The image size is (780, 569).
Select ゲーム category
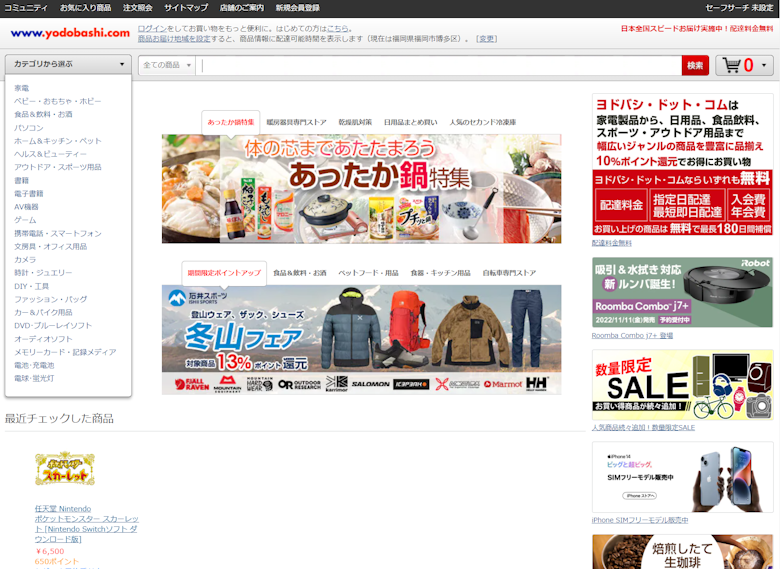point(25,220)
